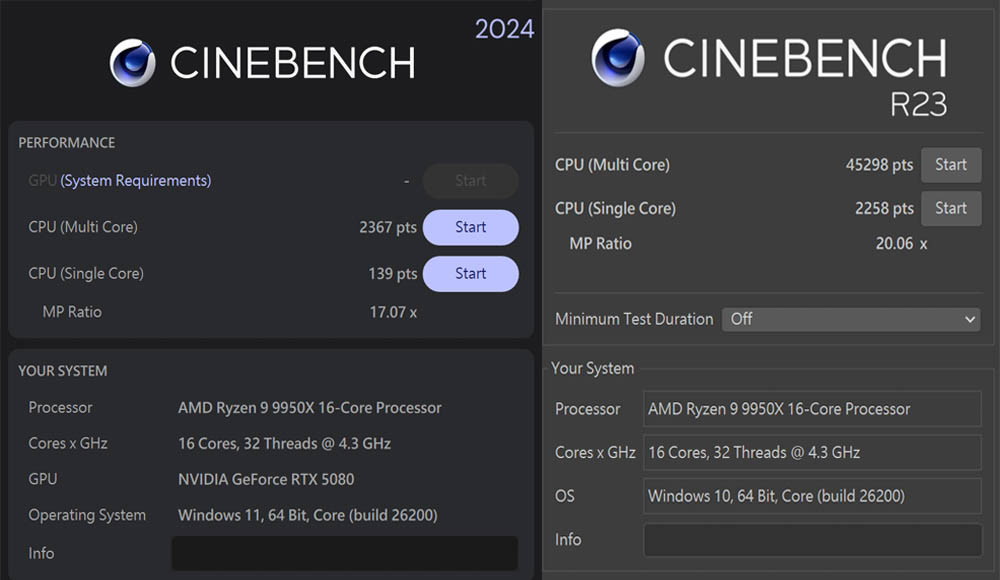Viewport: 1000px width, 580px height.
Task: Click the Info text field in Cinebench 2024
Action: [344, 553]
